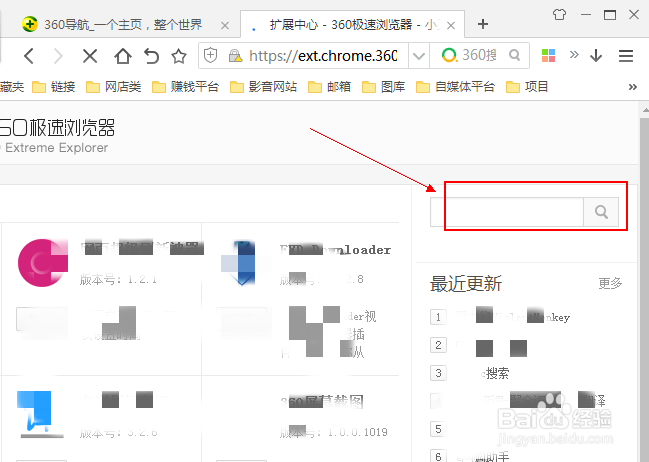Click the Extreme Explorer logo text
The width and height of the screenshot is (649, 462).
(x=56, y=148)
